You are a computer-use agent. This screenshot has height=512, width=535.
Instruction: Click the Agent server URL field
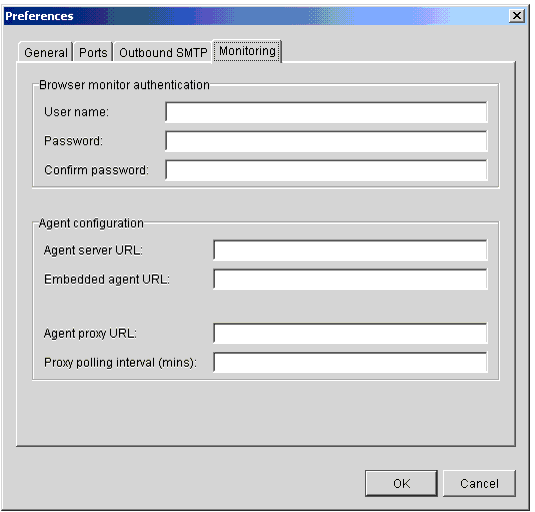point(350,250)
